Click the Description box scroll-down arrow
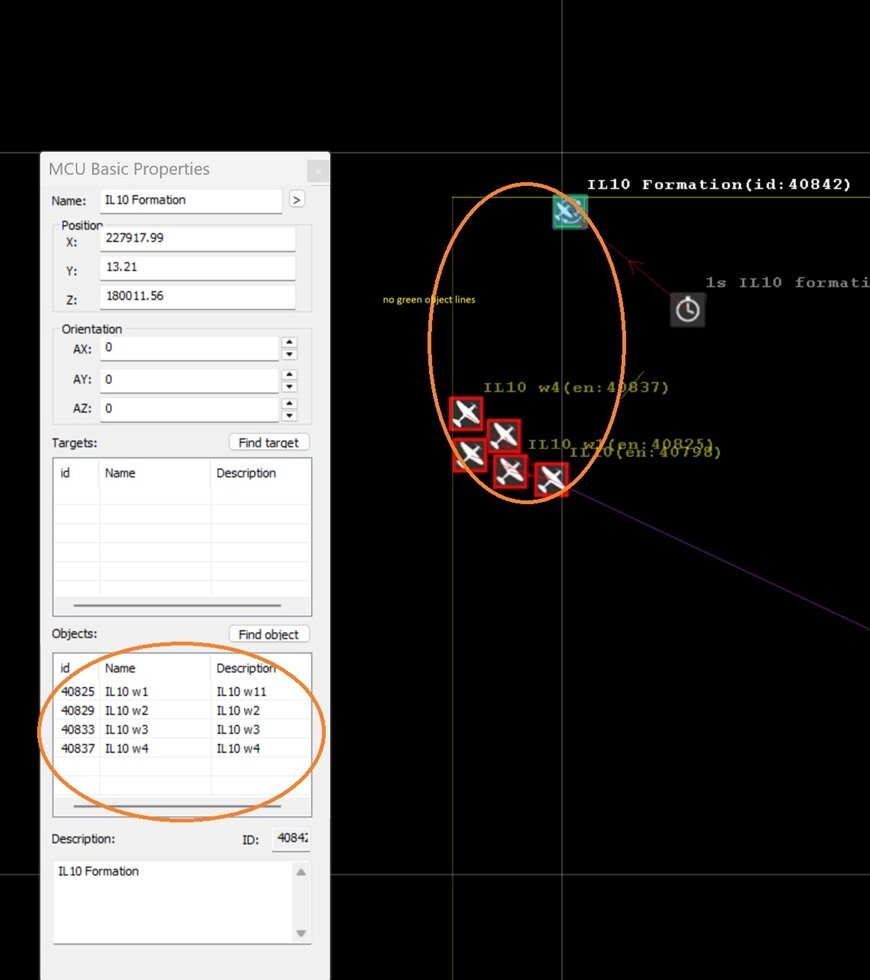The width and height of the screenshot is (870, 980). coord(301,933)
